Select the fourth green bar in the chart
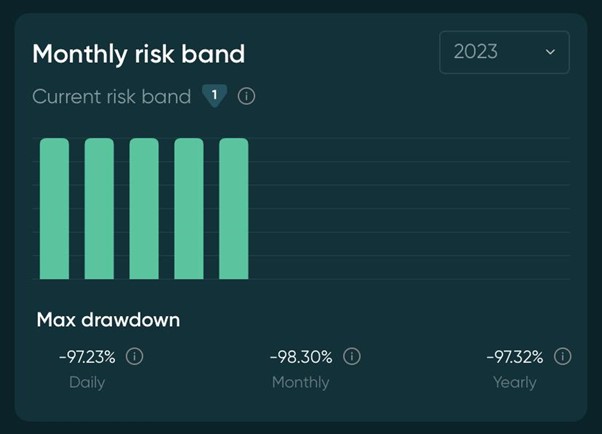 coord(189,208)
